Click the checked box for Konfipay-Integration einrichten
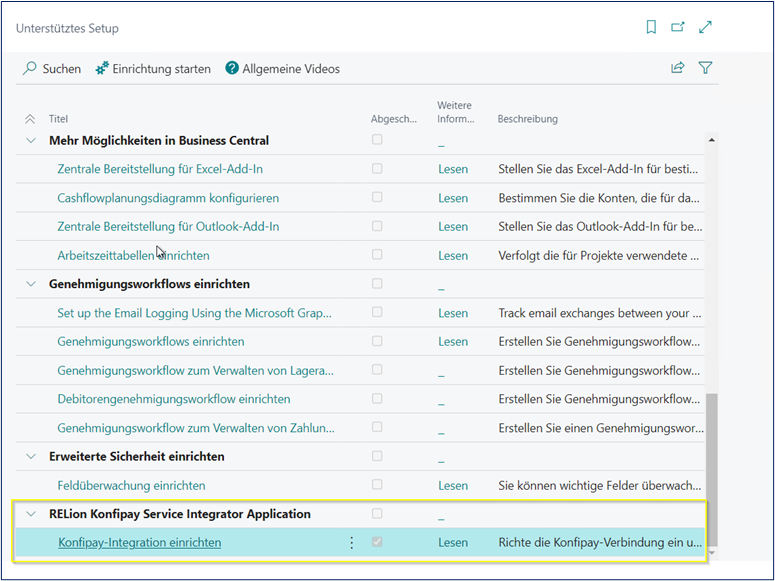 [x=377, y=543]
